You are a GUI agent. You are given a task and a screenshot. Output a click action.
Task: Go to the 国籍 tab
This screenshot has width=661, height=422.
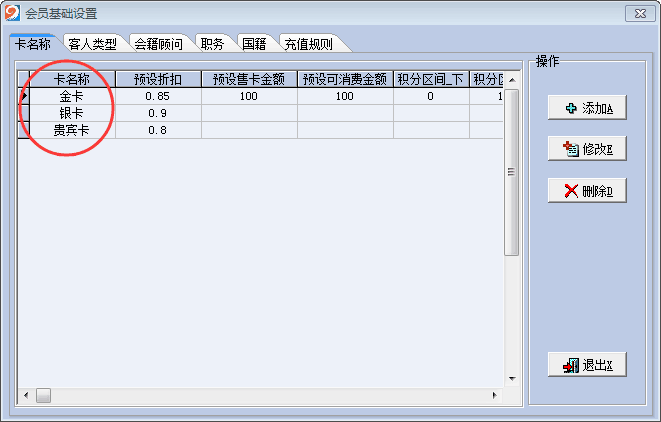254,44
